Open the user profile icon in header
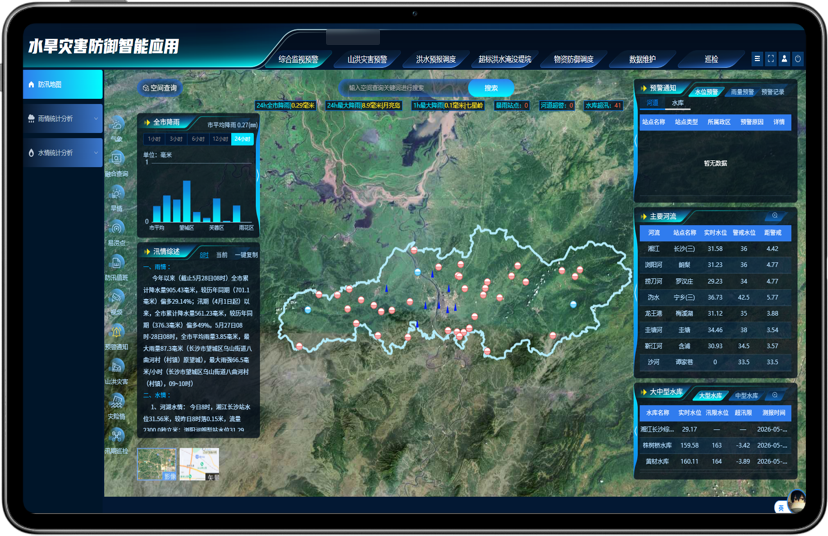 click(784, 59)
